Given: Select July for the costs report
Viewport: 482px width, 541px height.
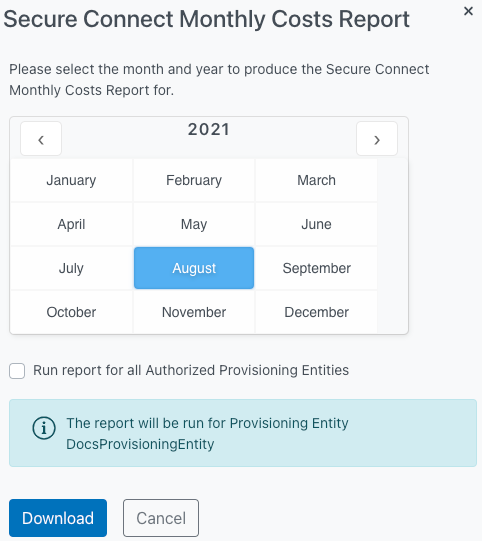Looking at the screenshot, I should coord(71,268).
